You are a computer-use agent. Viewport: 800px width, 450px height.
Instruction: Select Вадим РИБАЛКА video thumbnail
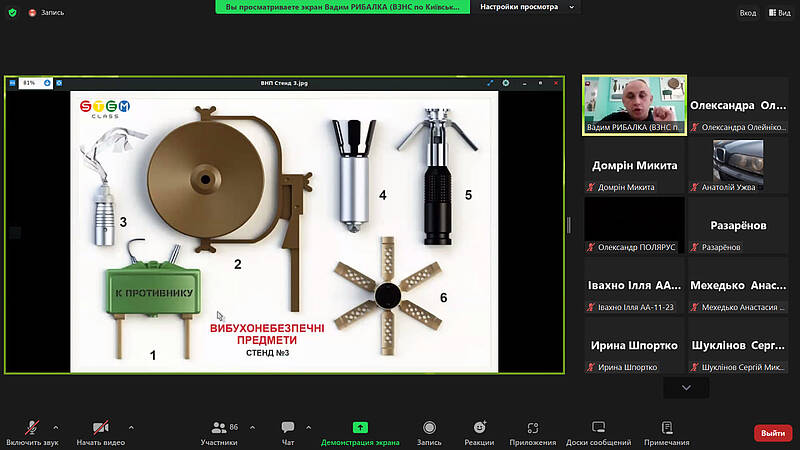[634, 105]
